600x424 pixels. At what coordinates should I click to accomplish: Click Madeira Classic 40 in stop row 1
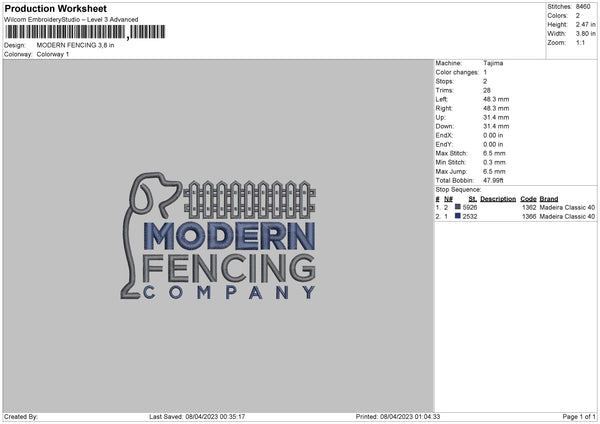567,207
